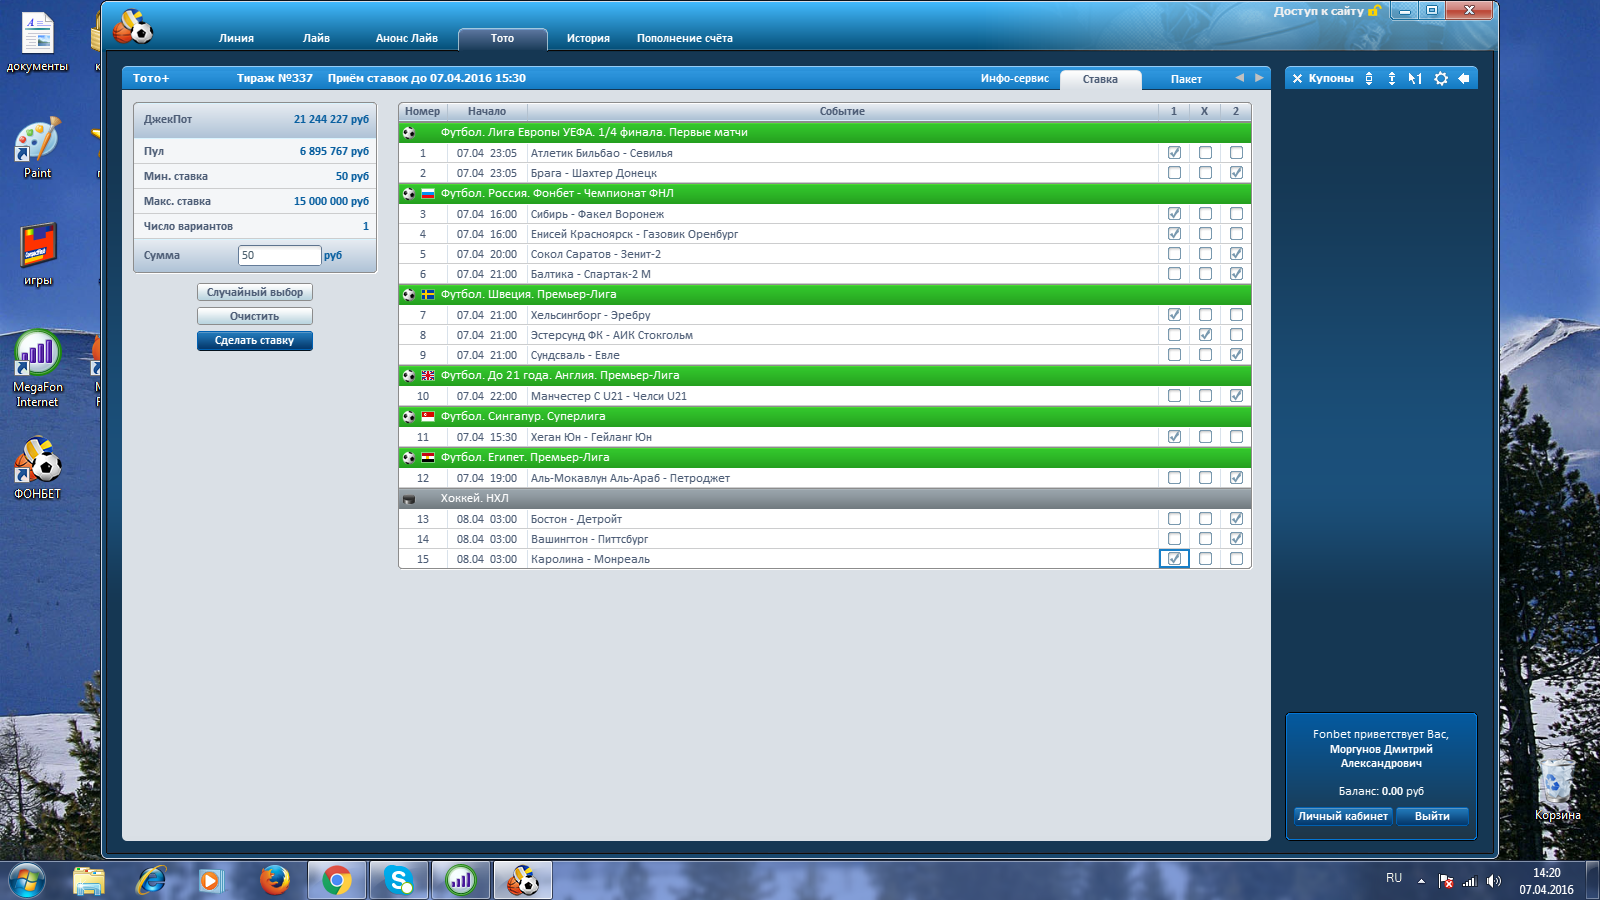The height and width of the screenshot is (900, 1600).
Task: Switch to the Лайв tab
Action: [316, 38]
